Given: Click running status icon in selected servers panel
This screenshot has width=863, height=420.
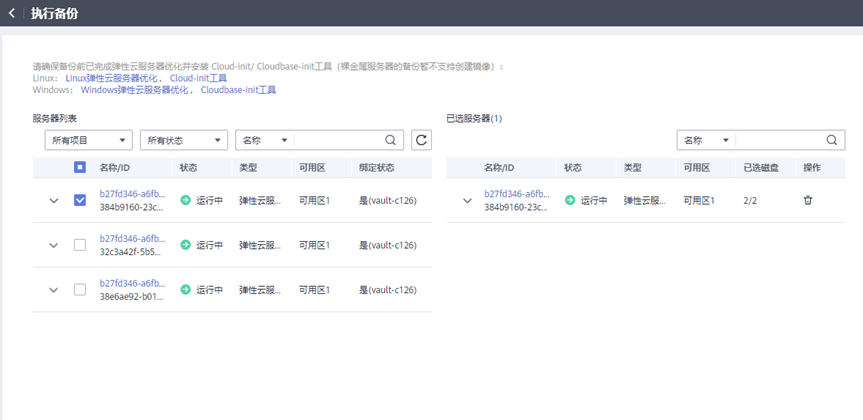Looking at the screenshot, I should click(x=570, y=200).
